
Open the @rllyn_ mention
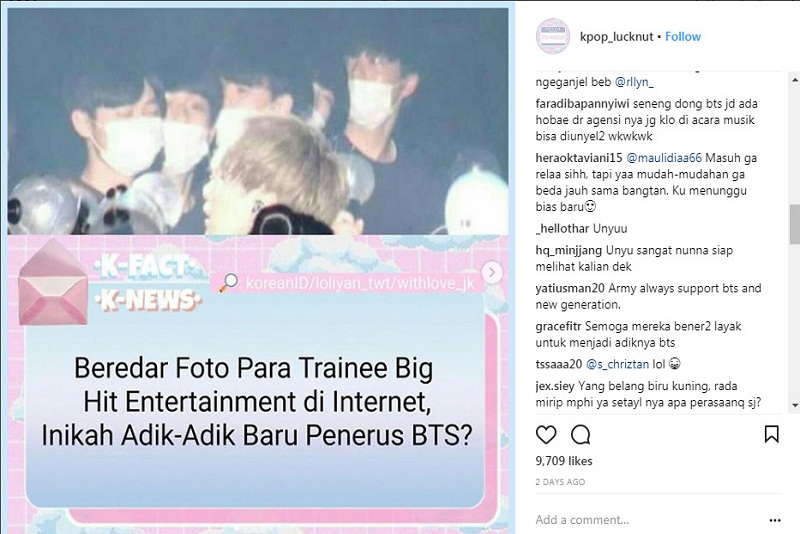click(634, 82)
